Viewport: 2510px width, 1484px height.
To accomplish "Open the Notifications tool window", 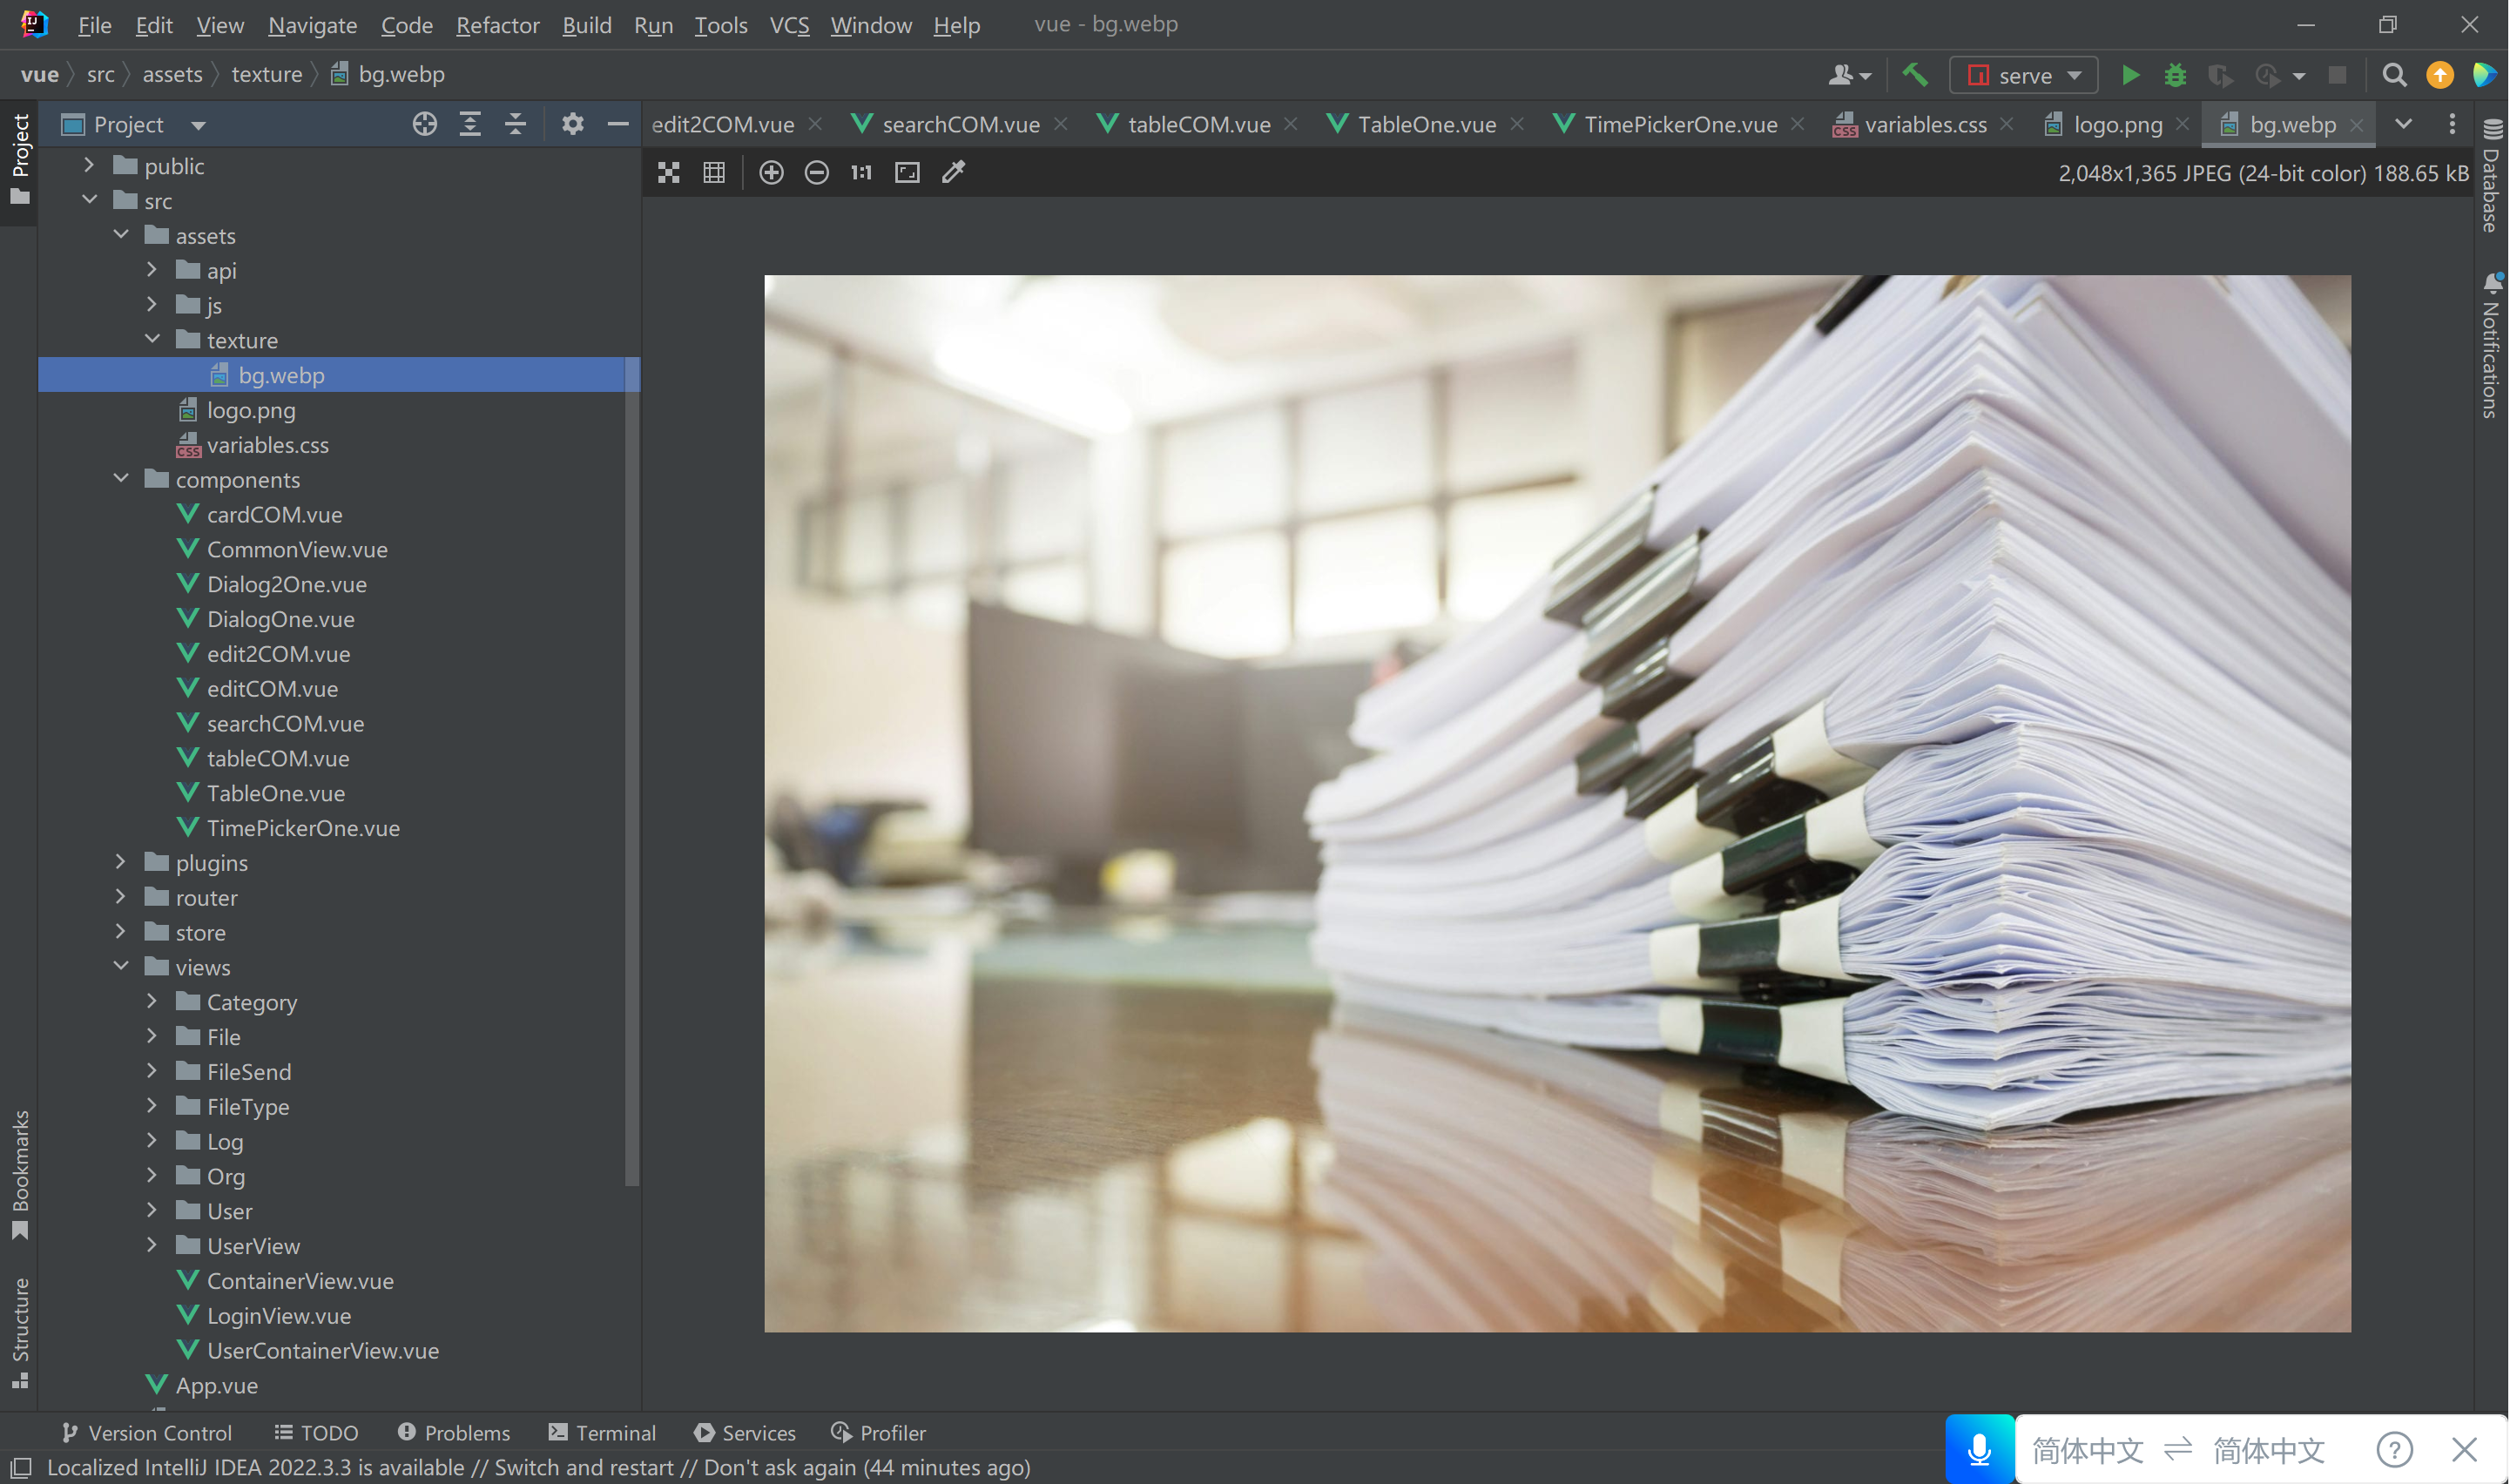I will 2491,345.
